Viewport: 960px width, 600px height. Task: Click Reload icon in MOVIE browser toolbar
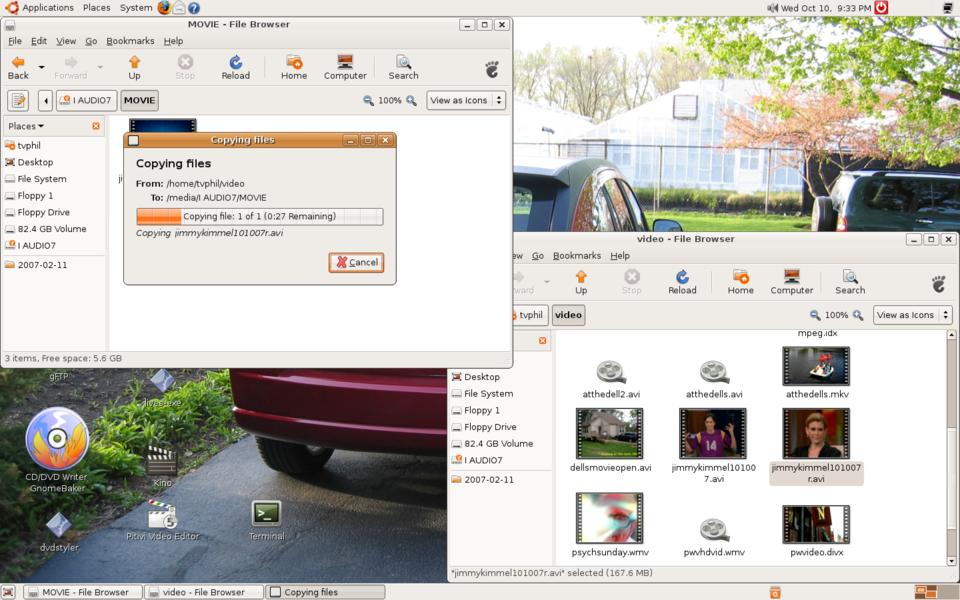[236, 67]
